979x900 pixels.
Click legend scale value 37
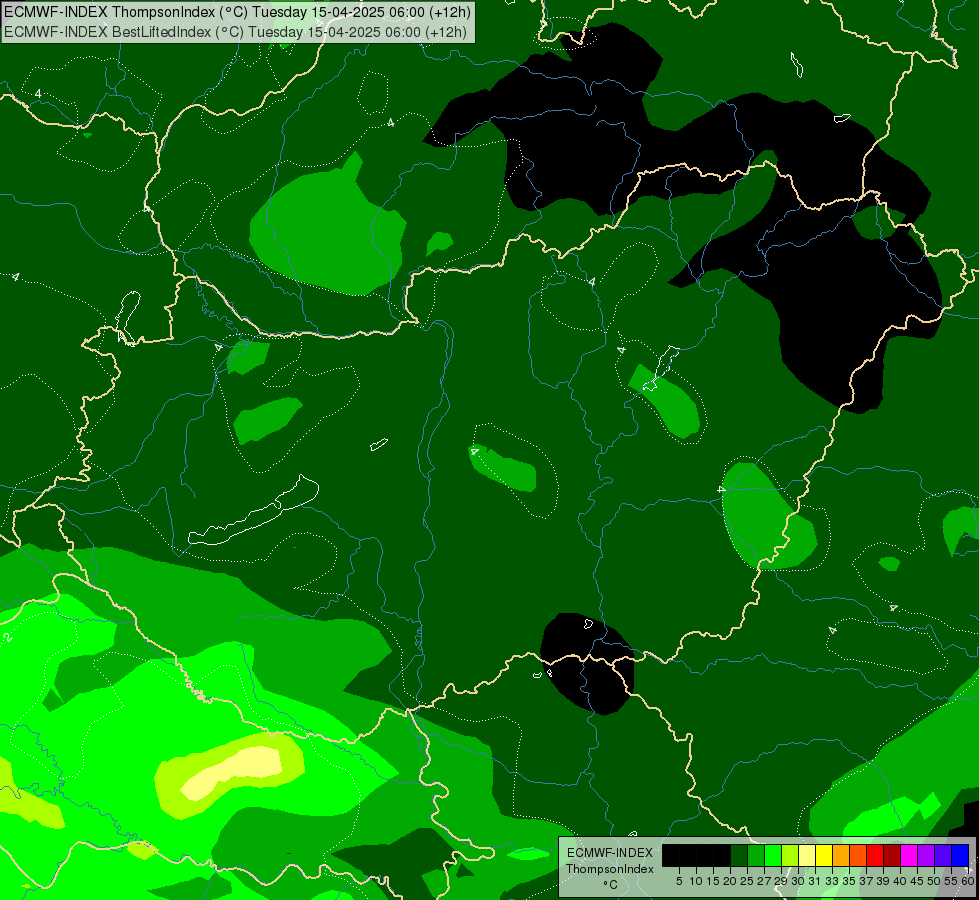tap(866, 881)
